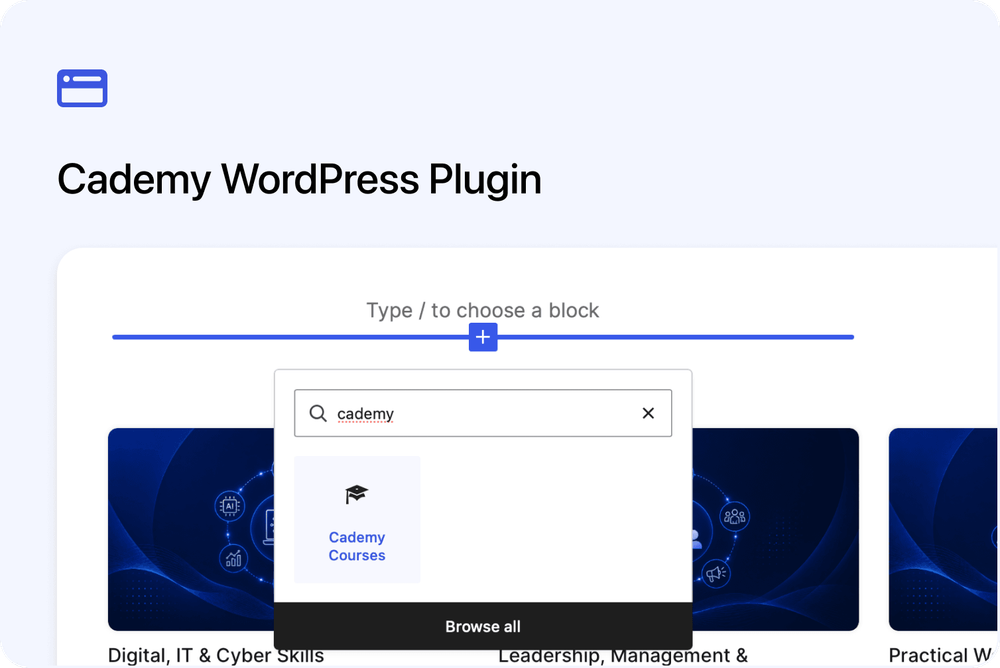Click the blue plus block inserter button

[483, 337]
